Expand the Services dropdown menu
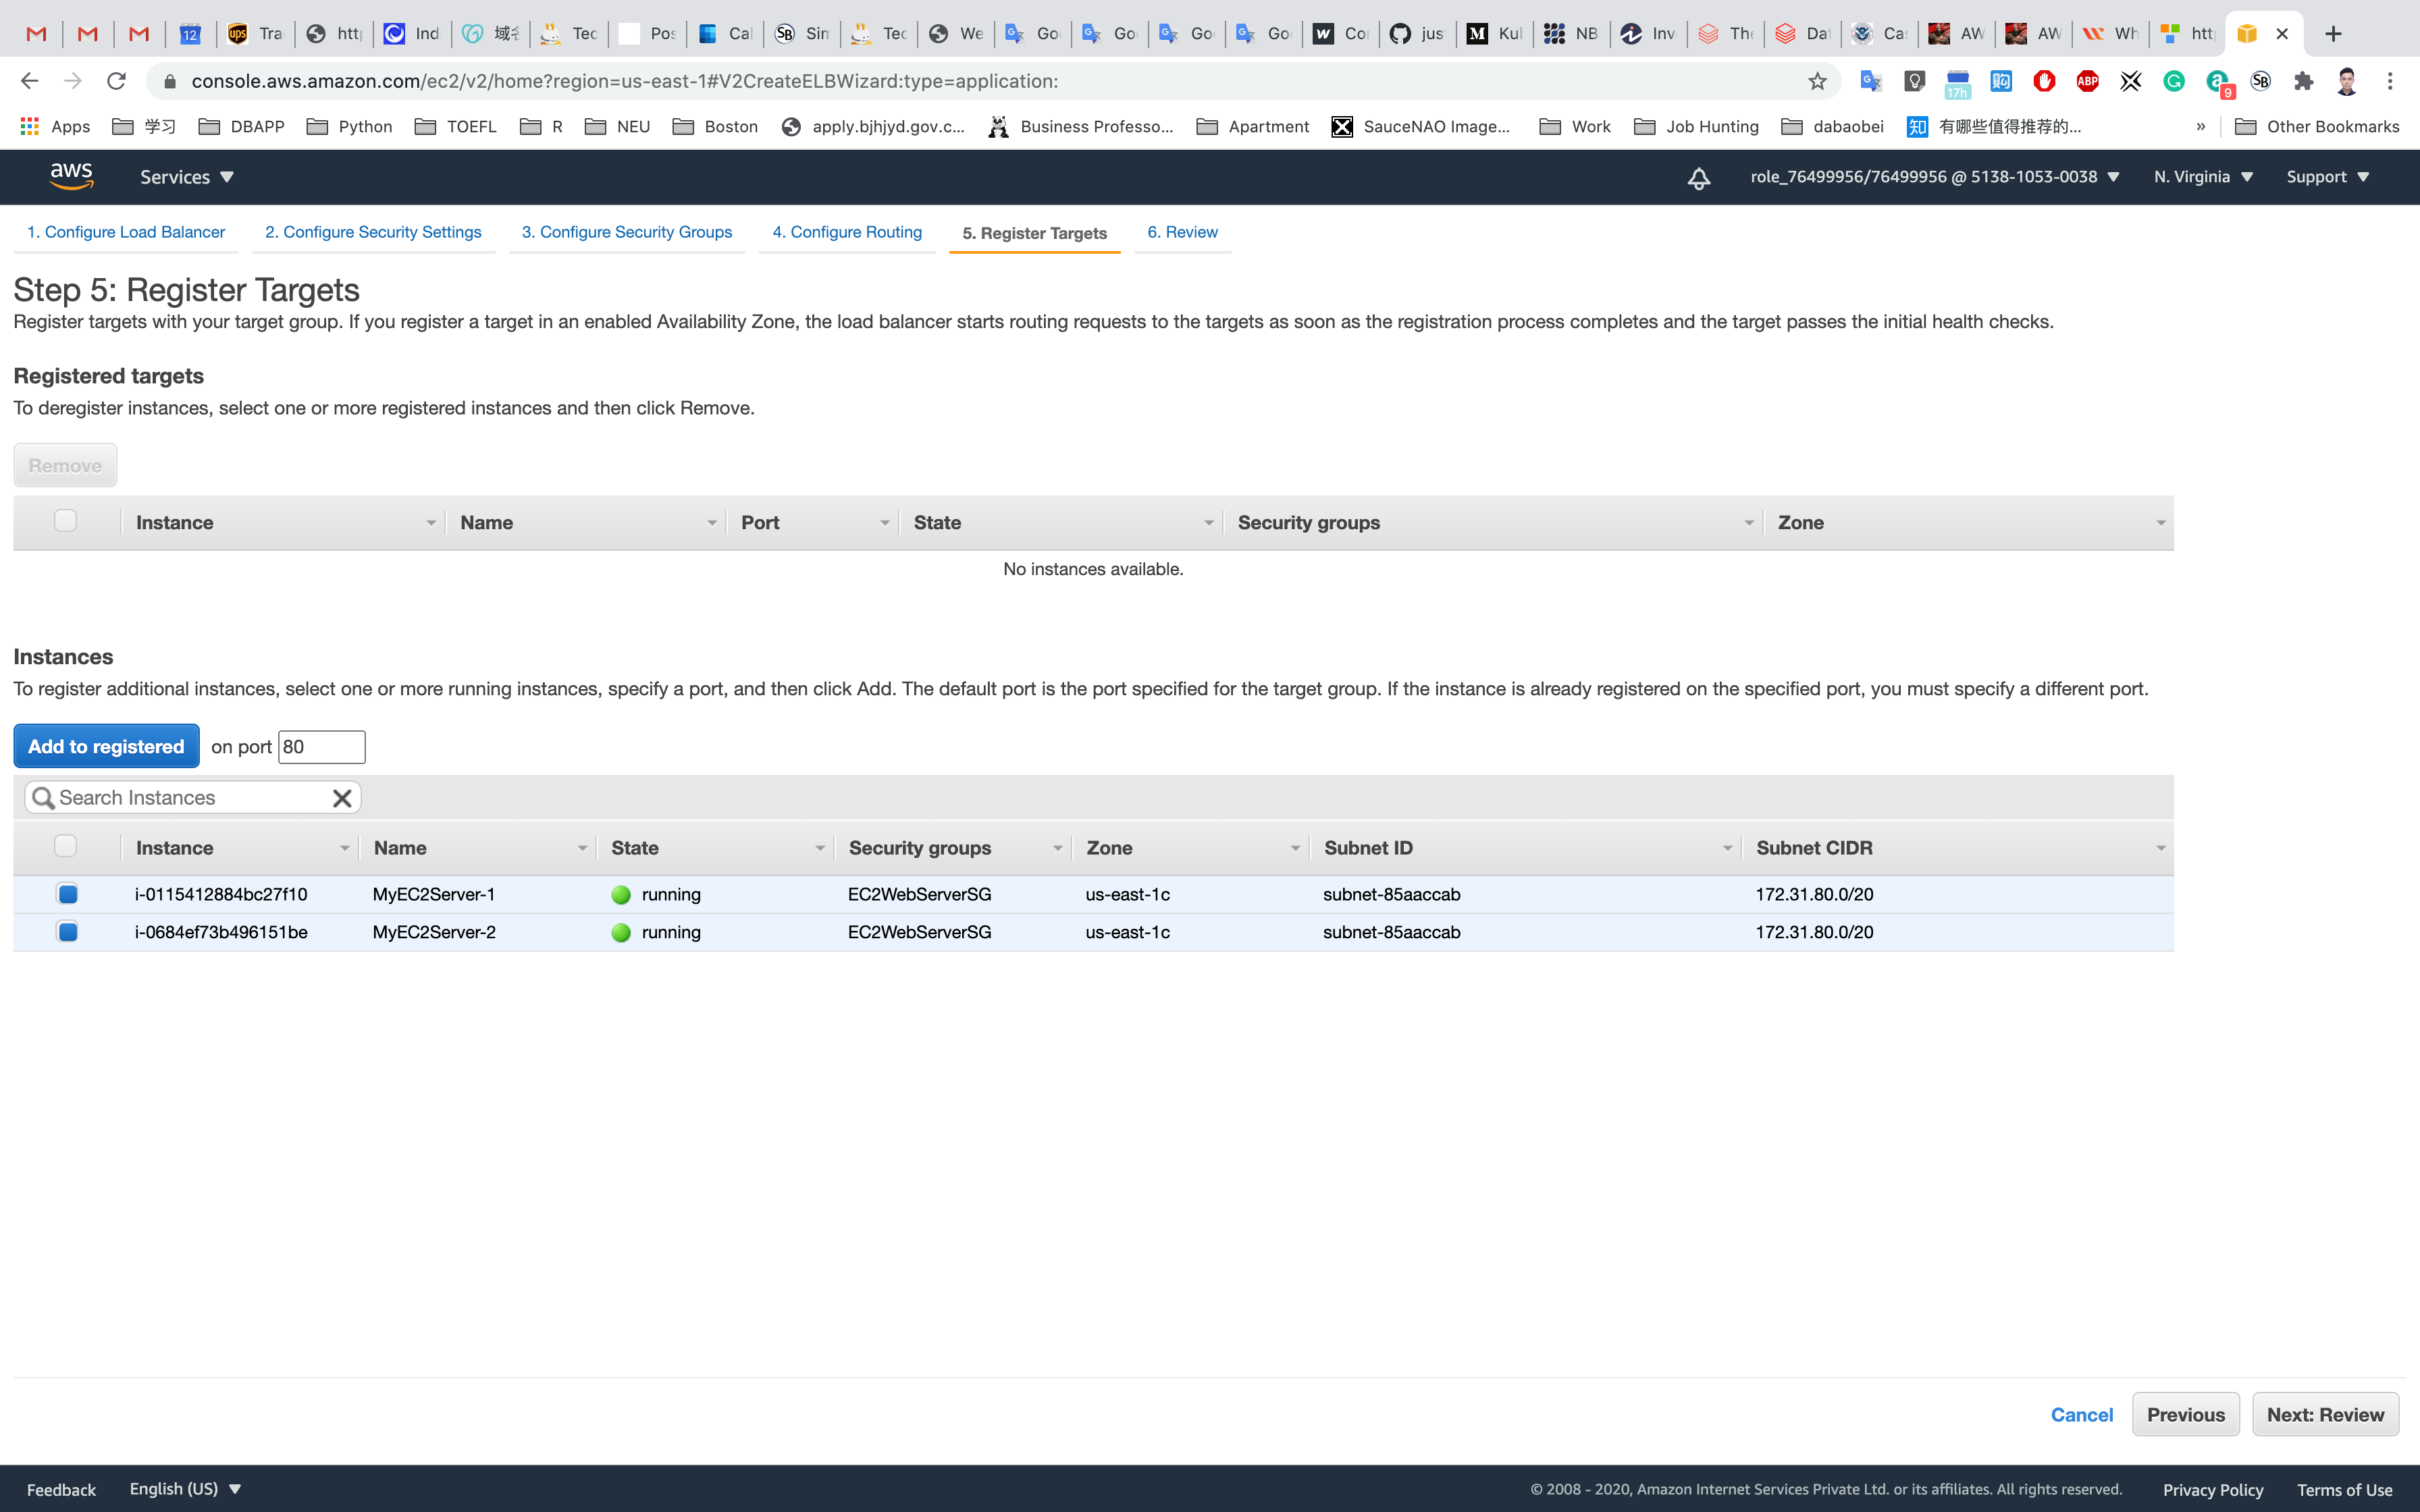This screenshot has height=1512, width=2420. click(186, 177)
